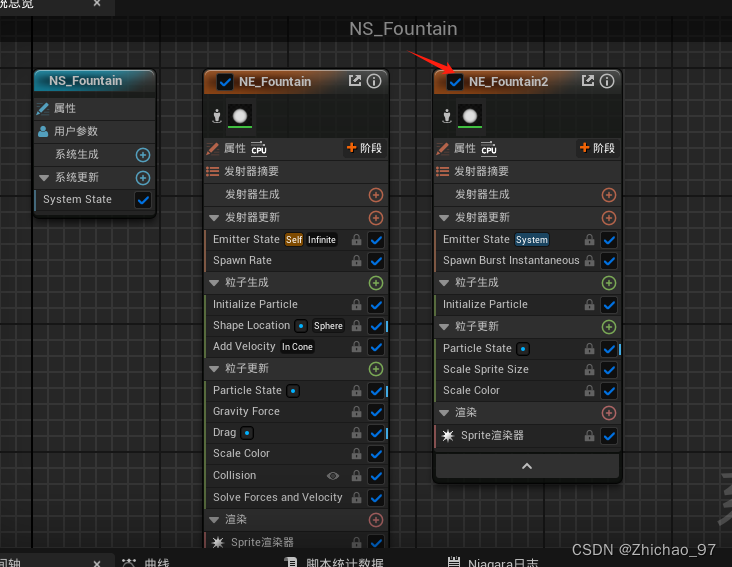Click the CPU sim target icon on NE_Fountain2
732x567 pixels.
[x=489, y=148]
